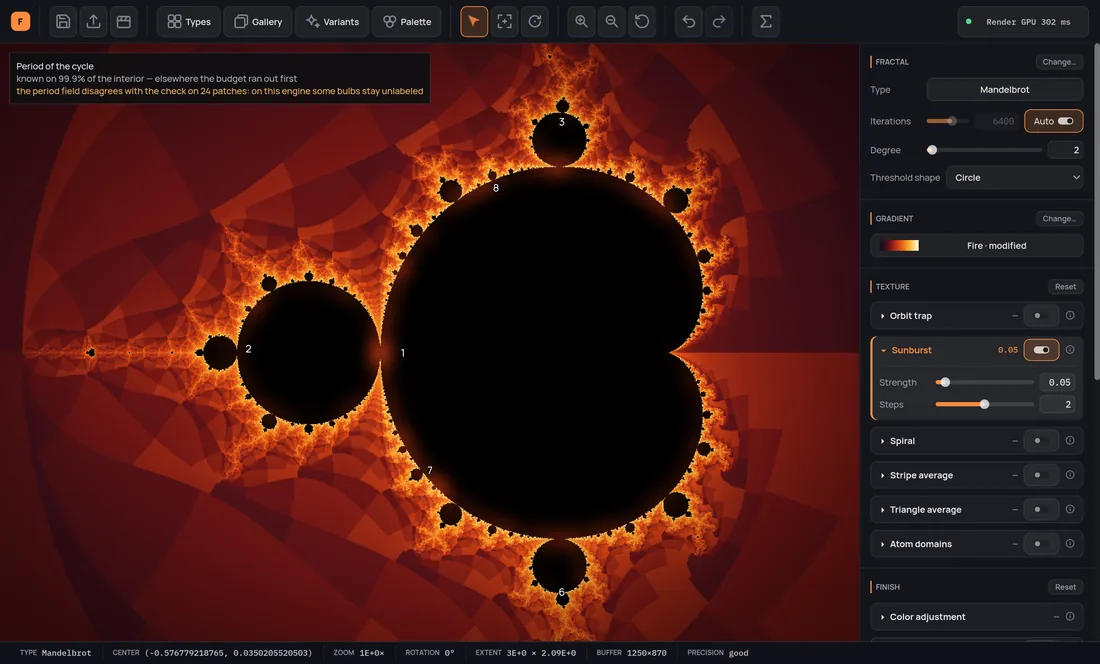The image size is (1100, 664).
Task: Click the redo arrow icon
Action: (x=719, y=22)
